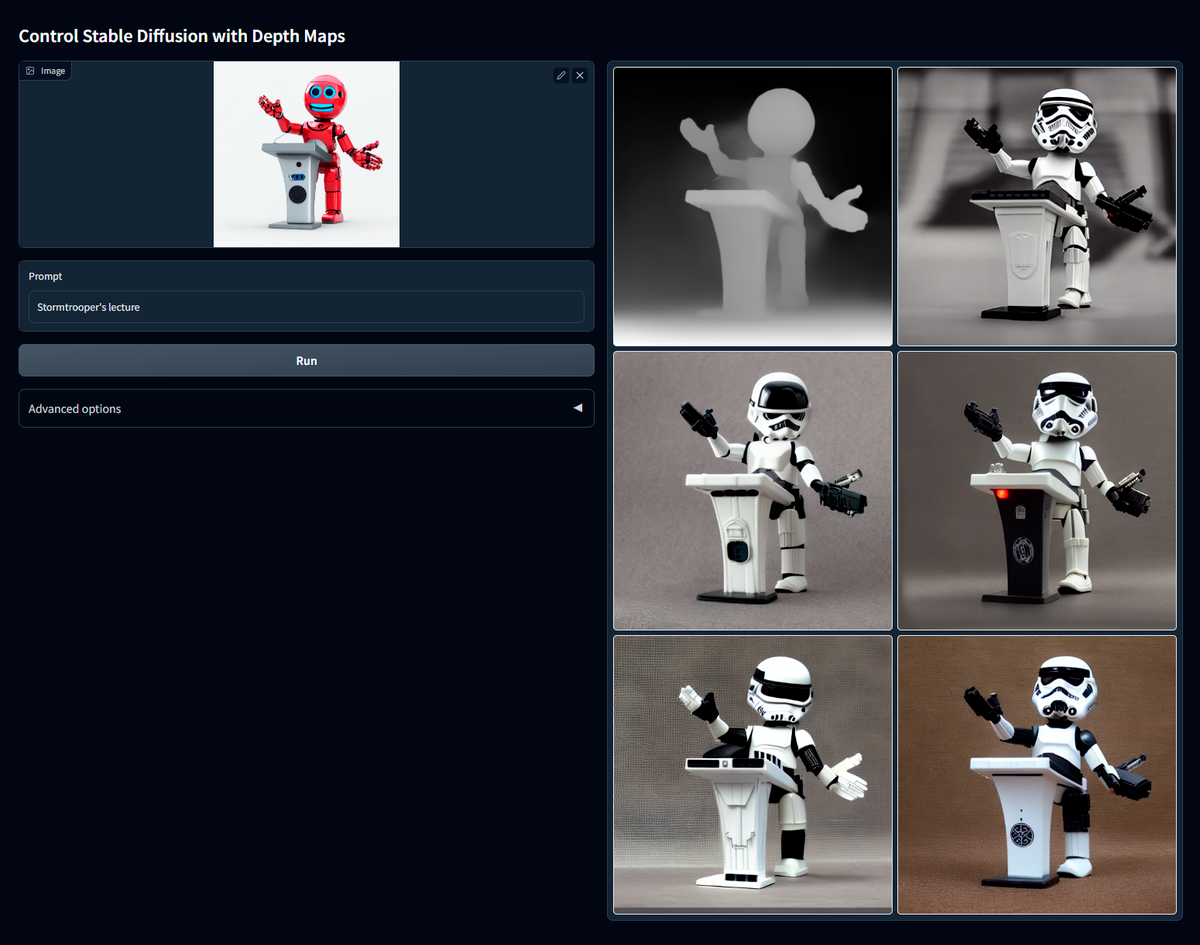Click the triangle arrow beside Advanced options
This screenshot has width=1200, height=945.
pyautogui.click(x=577, y=408)
